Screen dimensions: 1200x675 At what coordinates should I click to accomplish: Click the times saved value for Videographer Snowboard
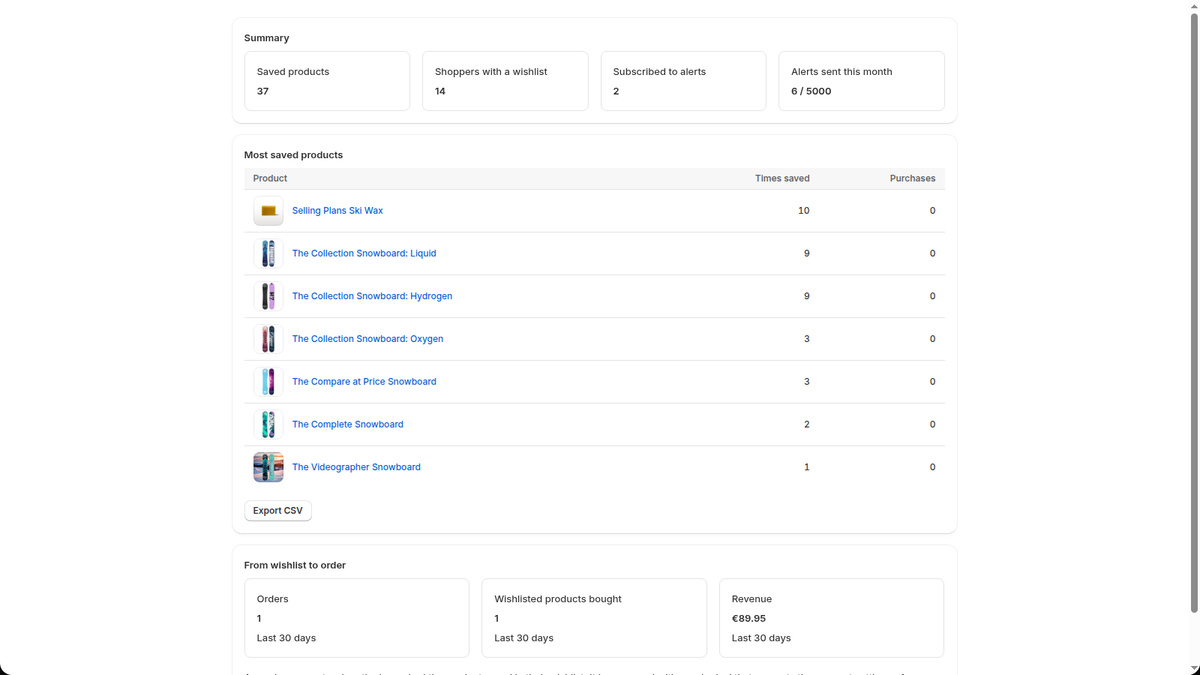click(807, 467)
